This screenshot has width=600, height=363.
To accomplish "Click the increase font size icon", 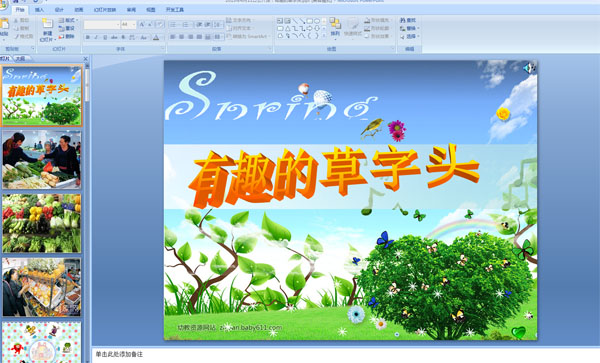I will (x=142, y=25).
